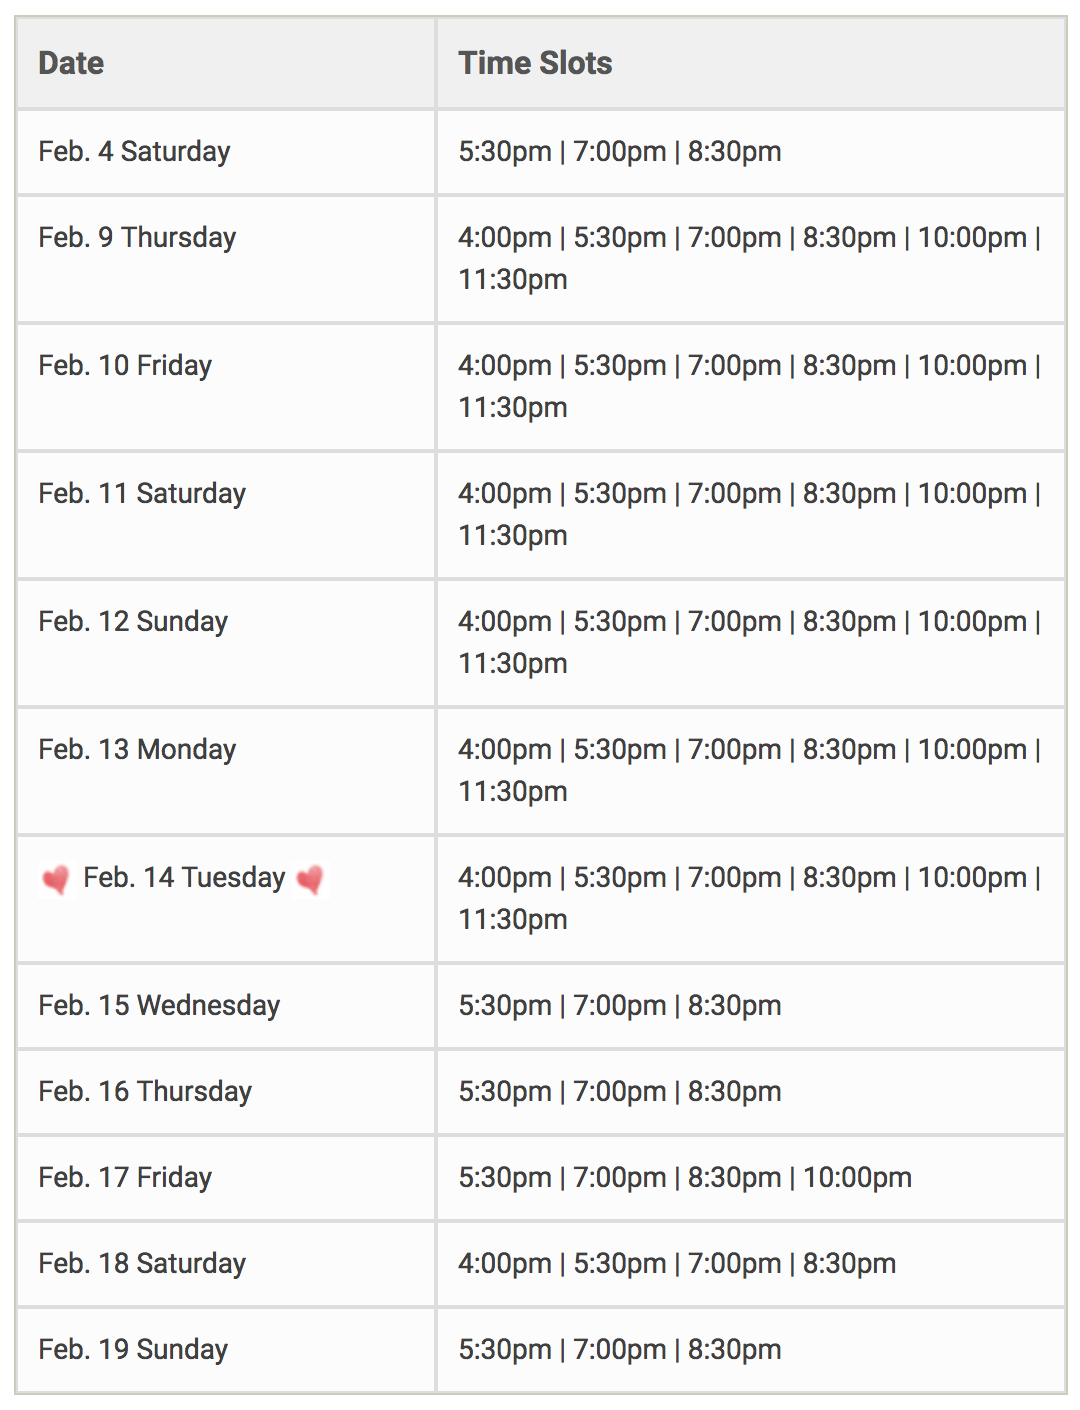Viewport: 1080px width, 1410px height.
Task: Click the 8:30pm slot for Feb. 19 Sunday
Action: 734,1349
